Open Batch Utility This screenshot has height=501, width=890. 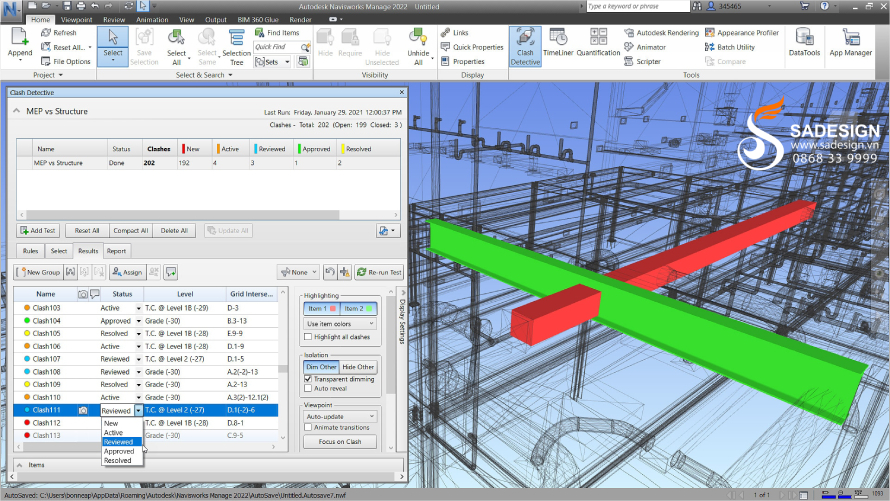pyautogui.click(x=729, y=47)
